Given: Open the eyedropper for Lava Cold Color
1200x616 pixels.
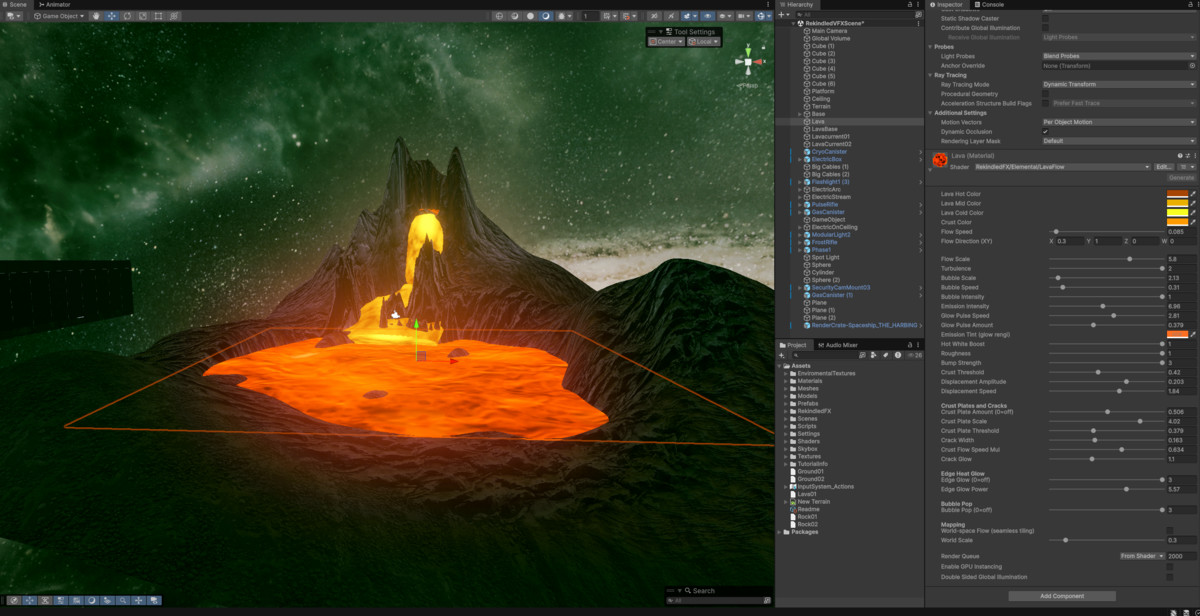Looking at the screenshot, I should pyautogui.click(x=1193, y=213).
